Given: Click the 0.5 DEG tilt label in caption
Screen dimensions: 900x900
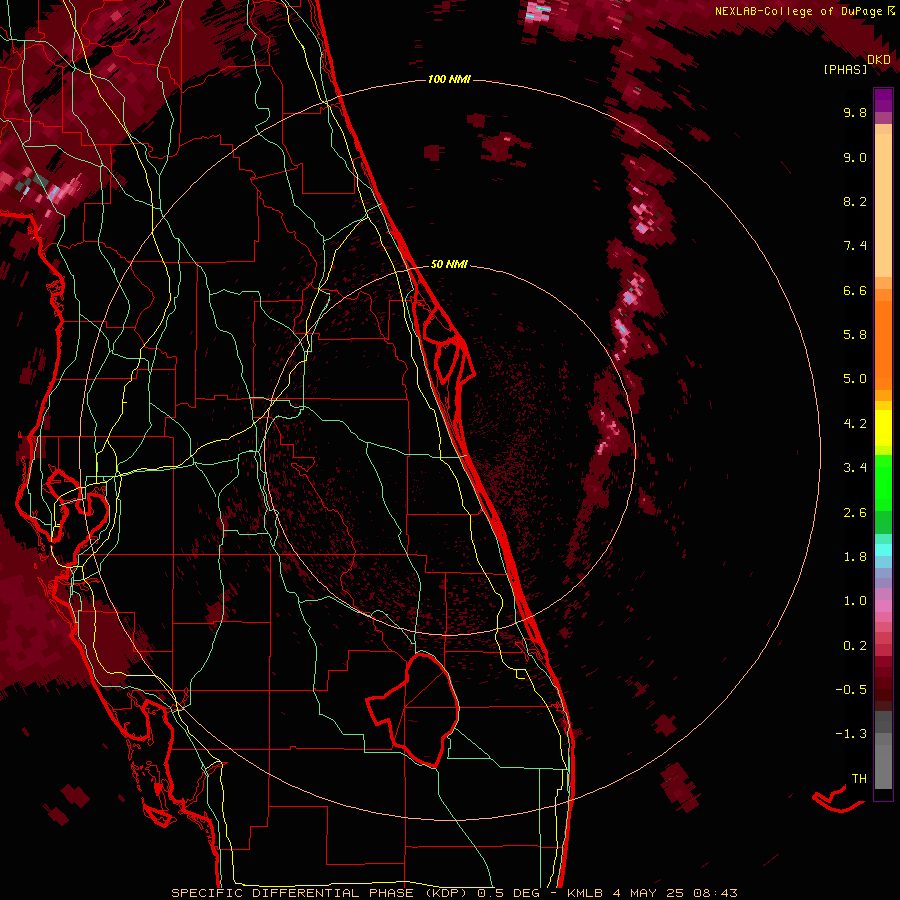Looking at the screenshot, I should tap(509, 893).
